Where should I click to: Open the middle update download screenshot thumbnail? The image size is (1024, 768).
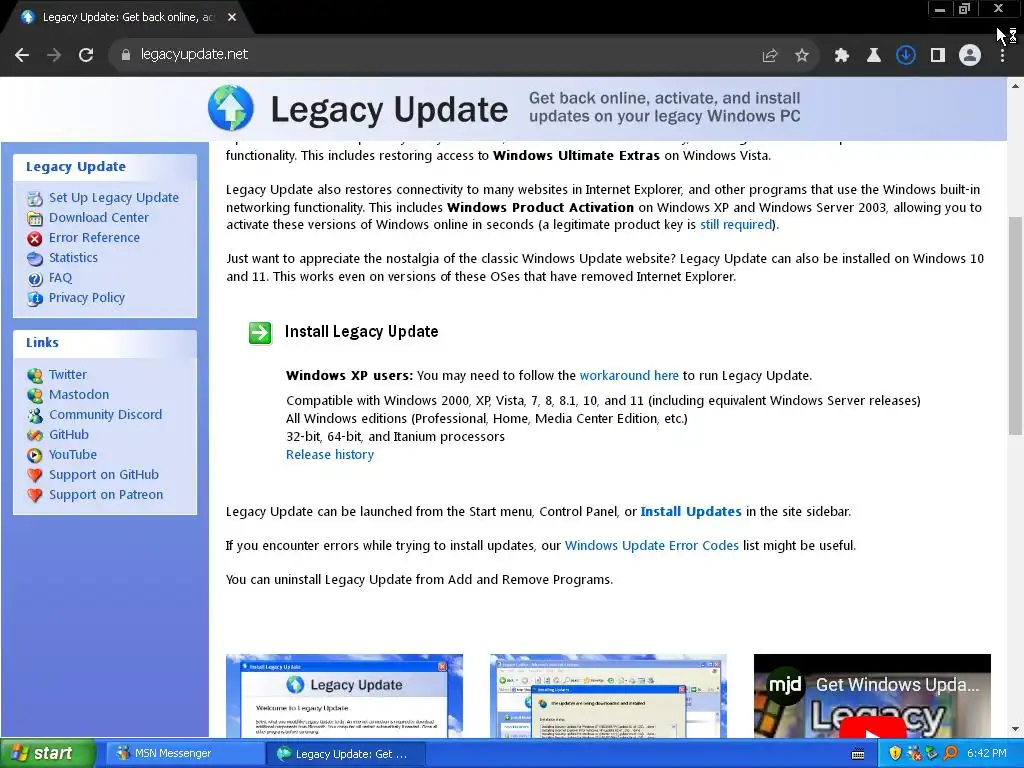608,696
